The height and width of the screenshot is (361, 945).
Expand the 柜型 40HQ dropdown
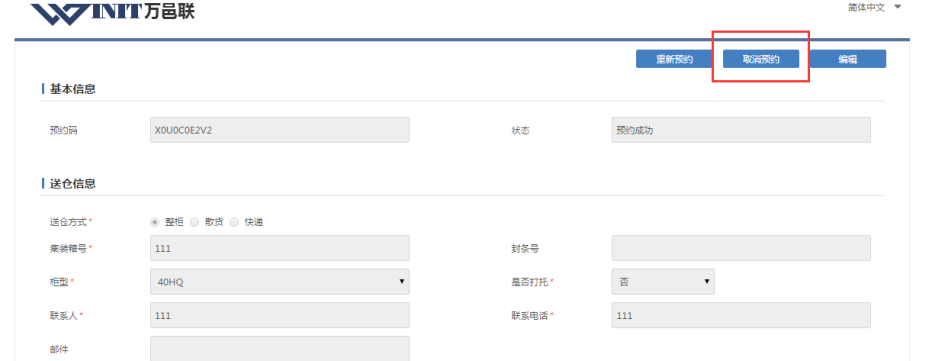(x=280, y=281)
